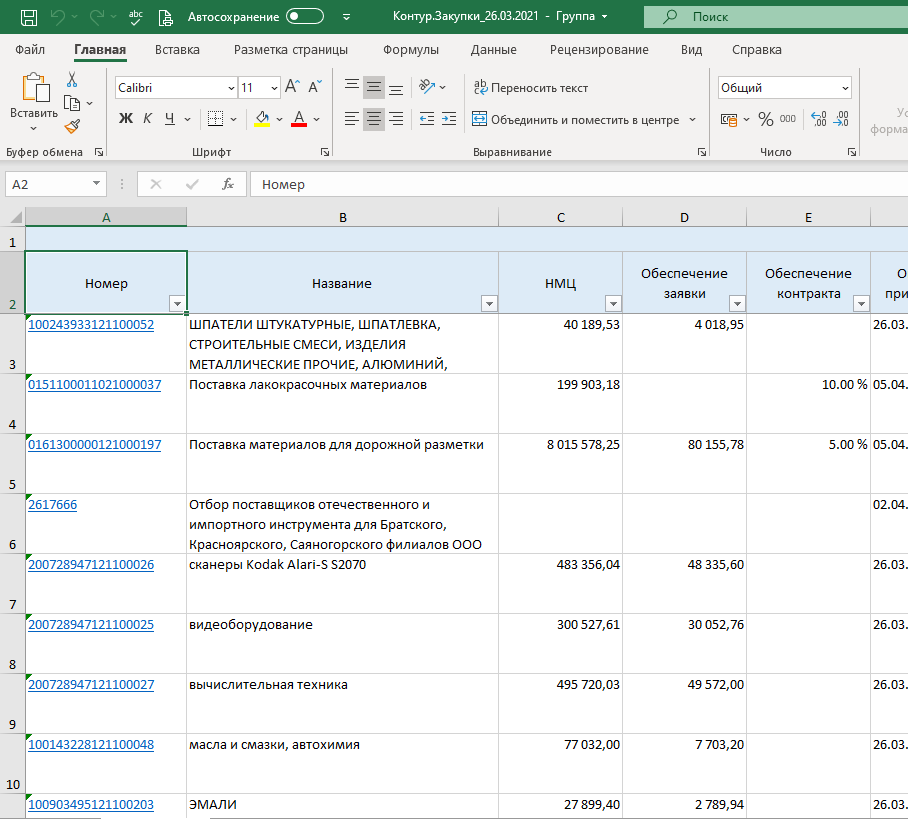Click the Redo arrow icon

(x=97, y=17)
